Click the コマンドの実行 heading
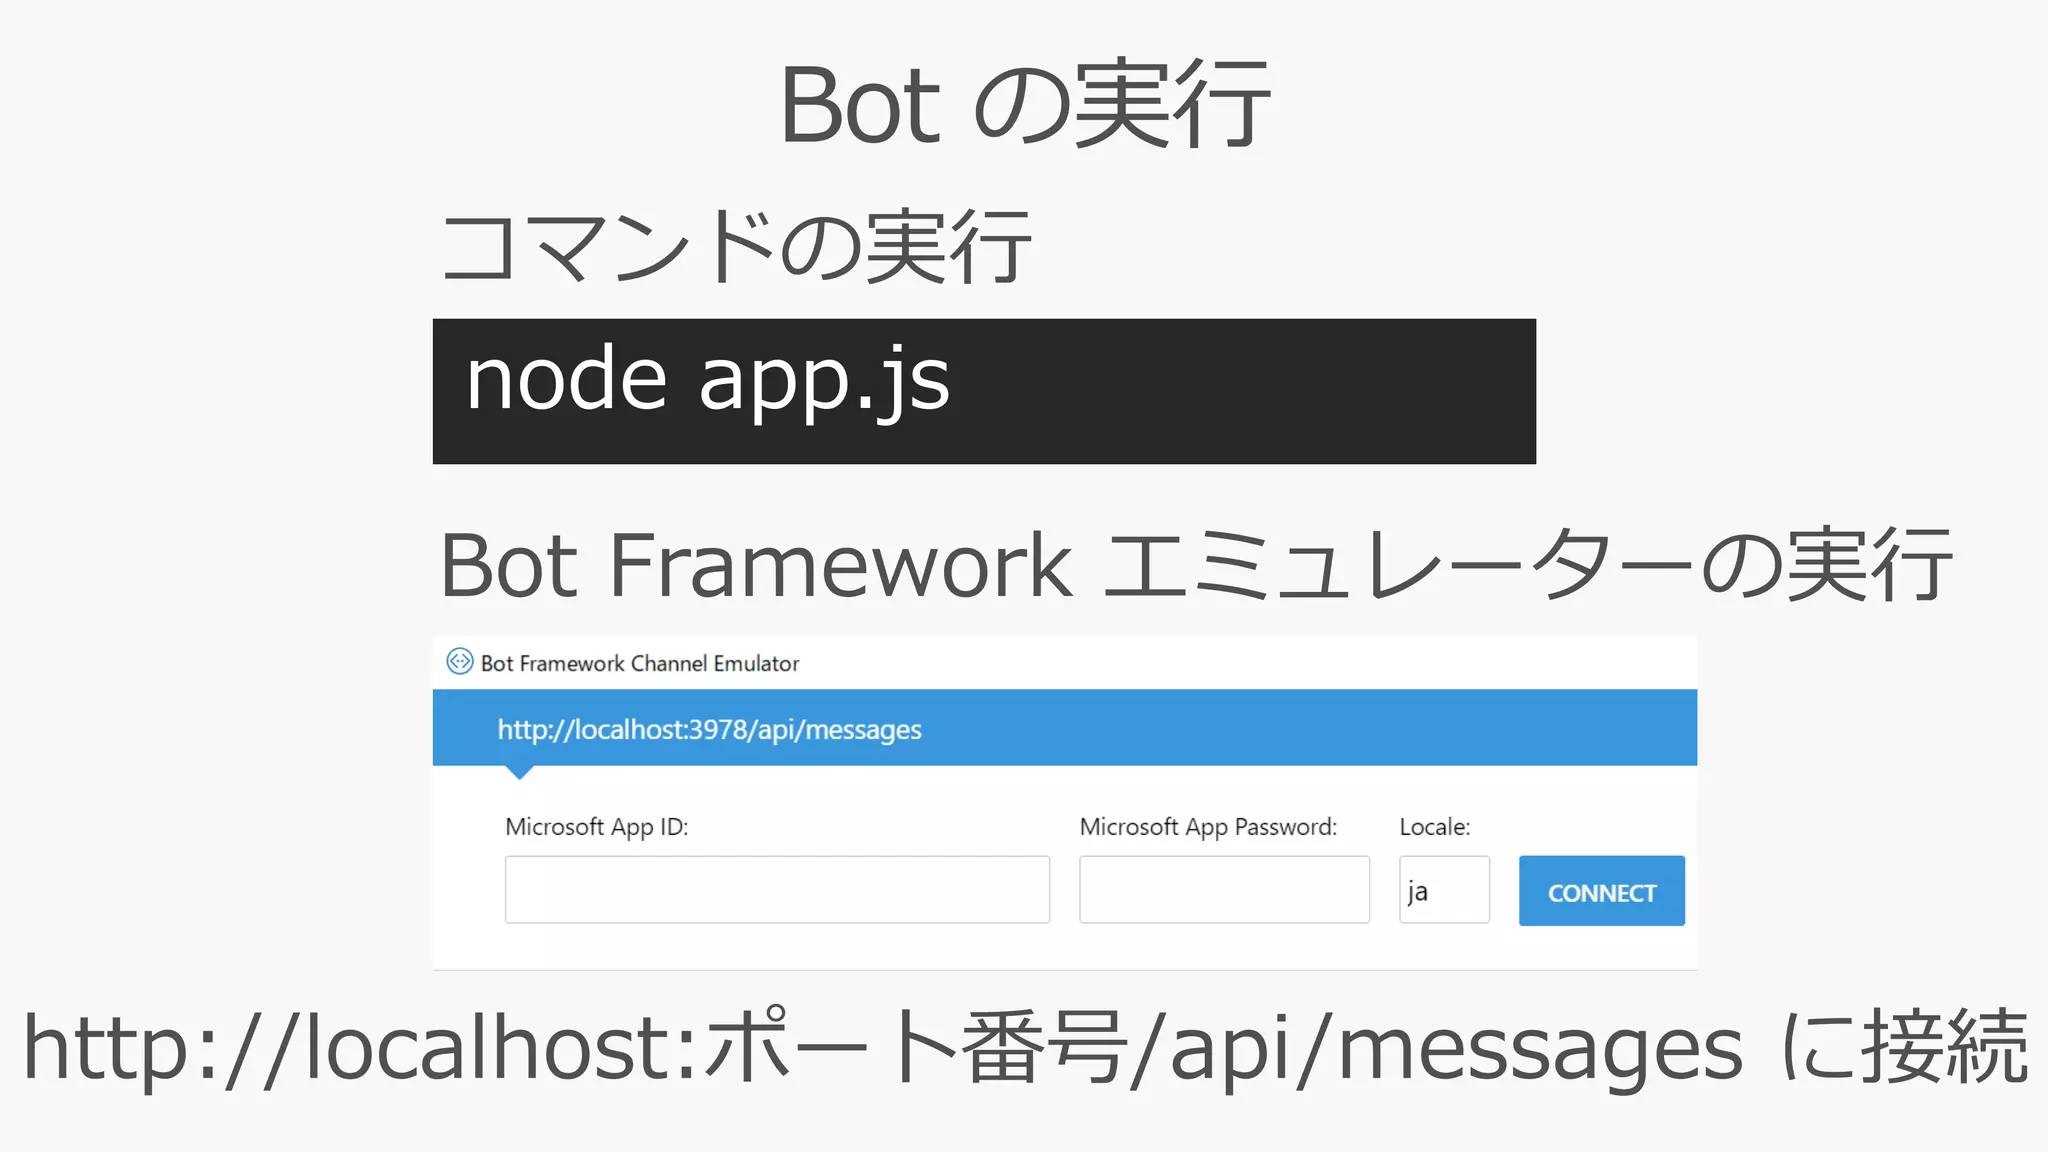Screen dimensions: 2048x1152 click(x=736, y=246)
